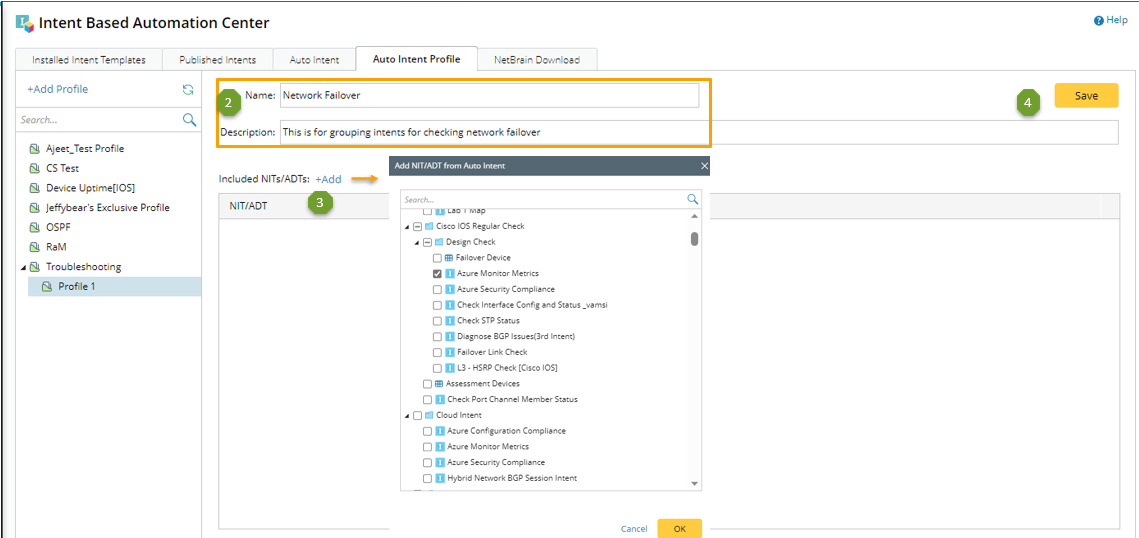
Task: Click the yellow Save button
Action: tap(1086, 96)
